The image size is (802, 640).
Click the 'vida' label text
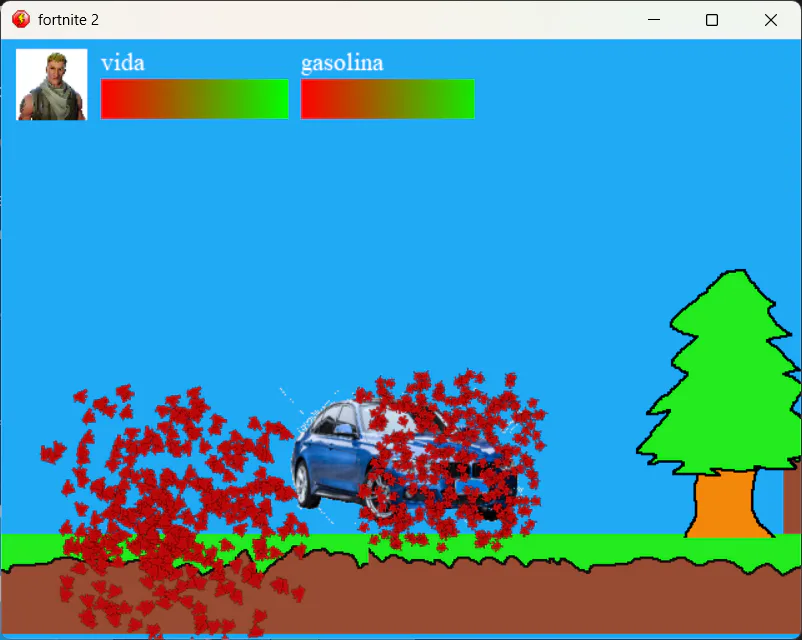[x=123, y=63]
